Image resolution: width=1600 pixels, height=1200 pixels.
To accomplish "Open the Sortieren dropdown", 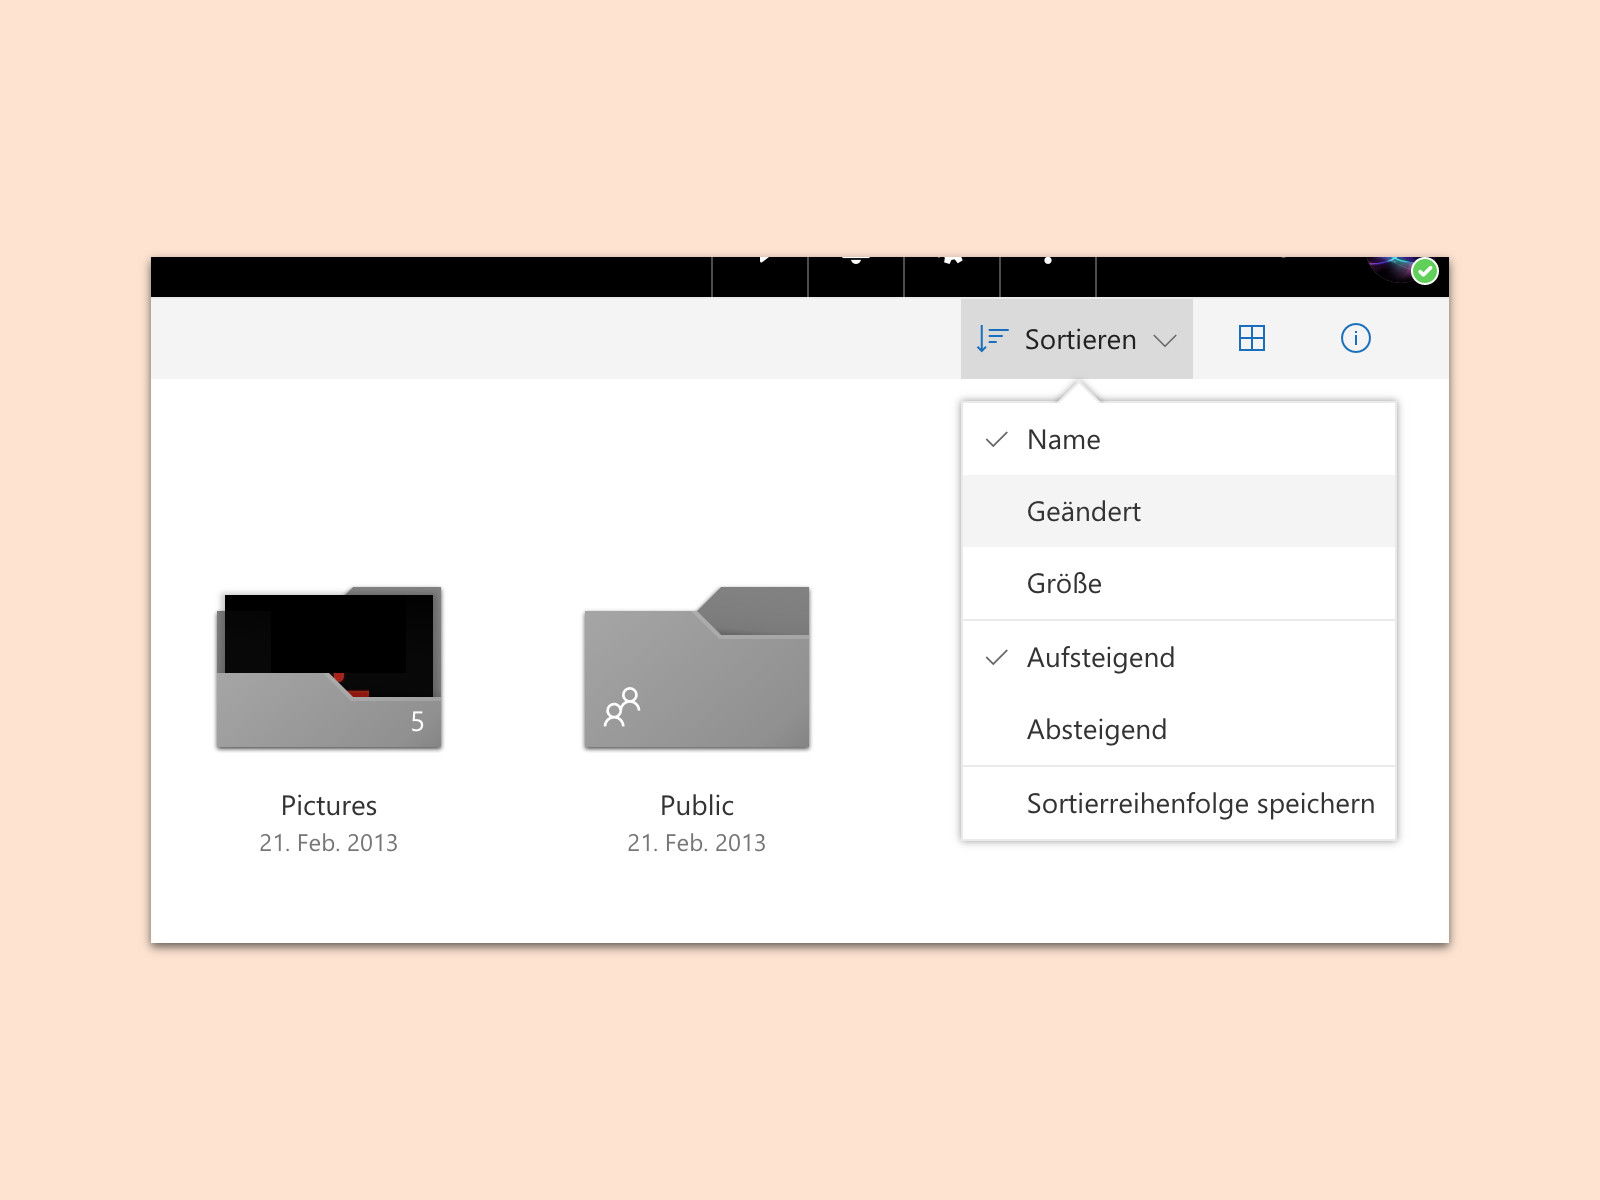I will click(x=1077, y=339).
